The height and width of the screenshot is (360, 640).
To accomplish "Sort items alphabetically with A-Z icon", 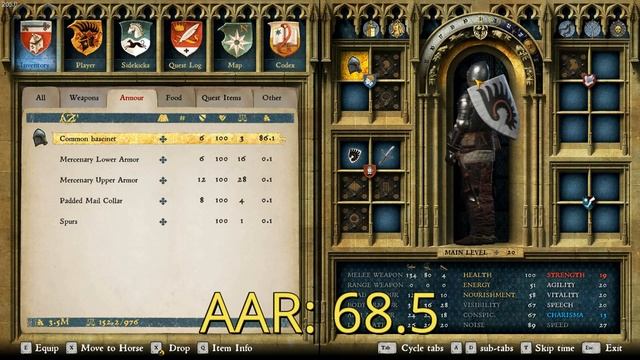I will 69,118.
